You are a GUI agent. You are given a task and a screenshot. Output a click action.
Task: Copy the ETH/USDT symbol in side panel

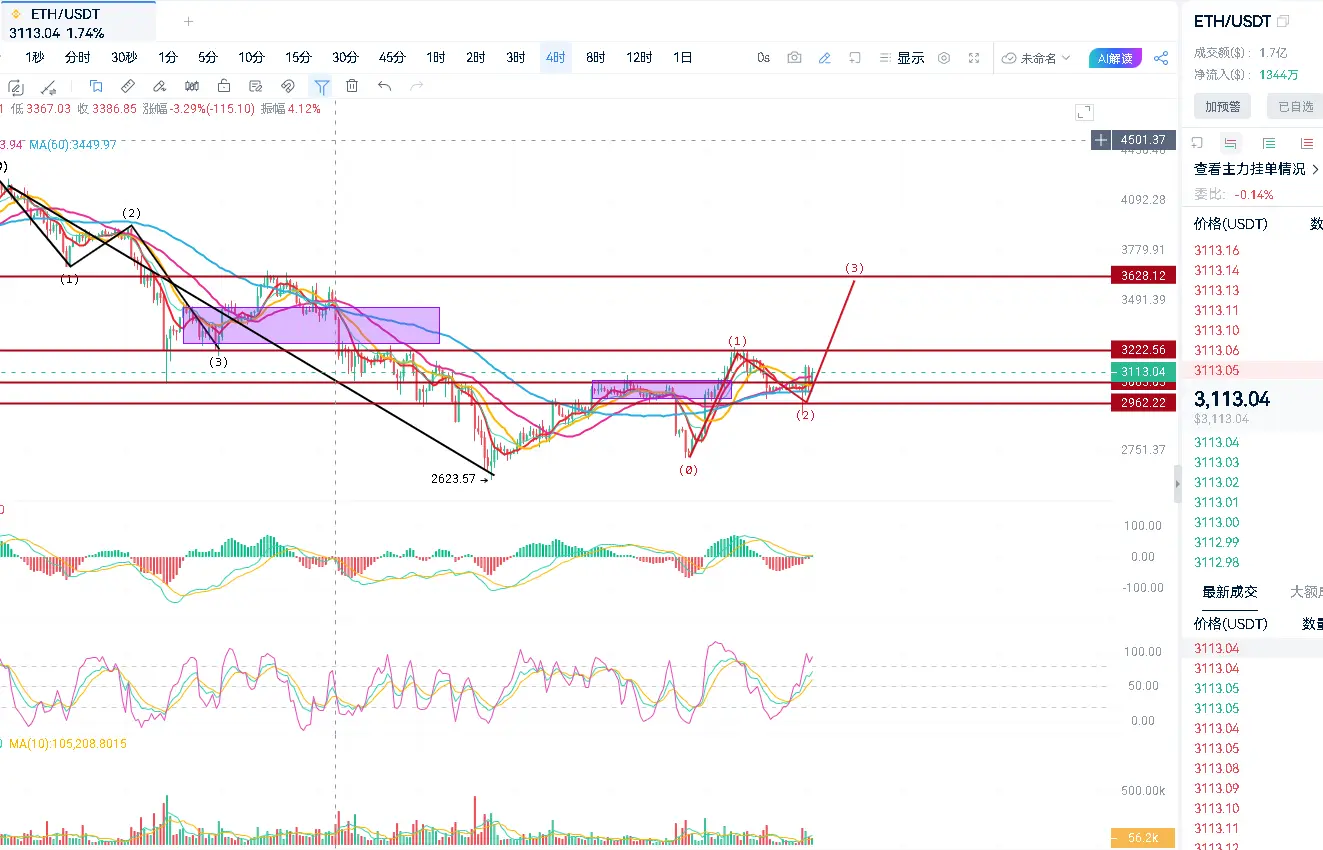click(1284, 21)
